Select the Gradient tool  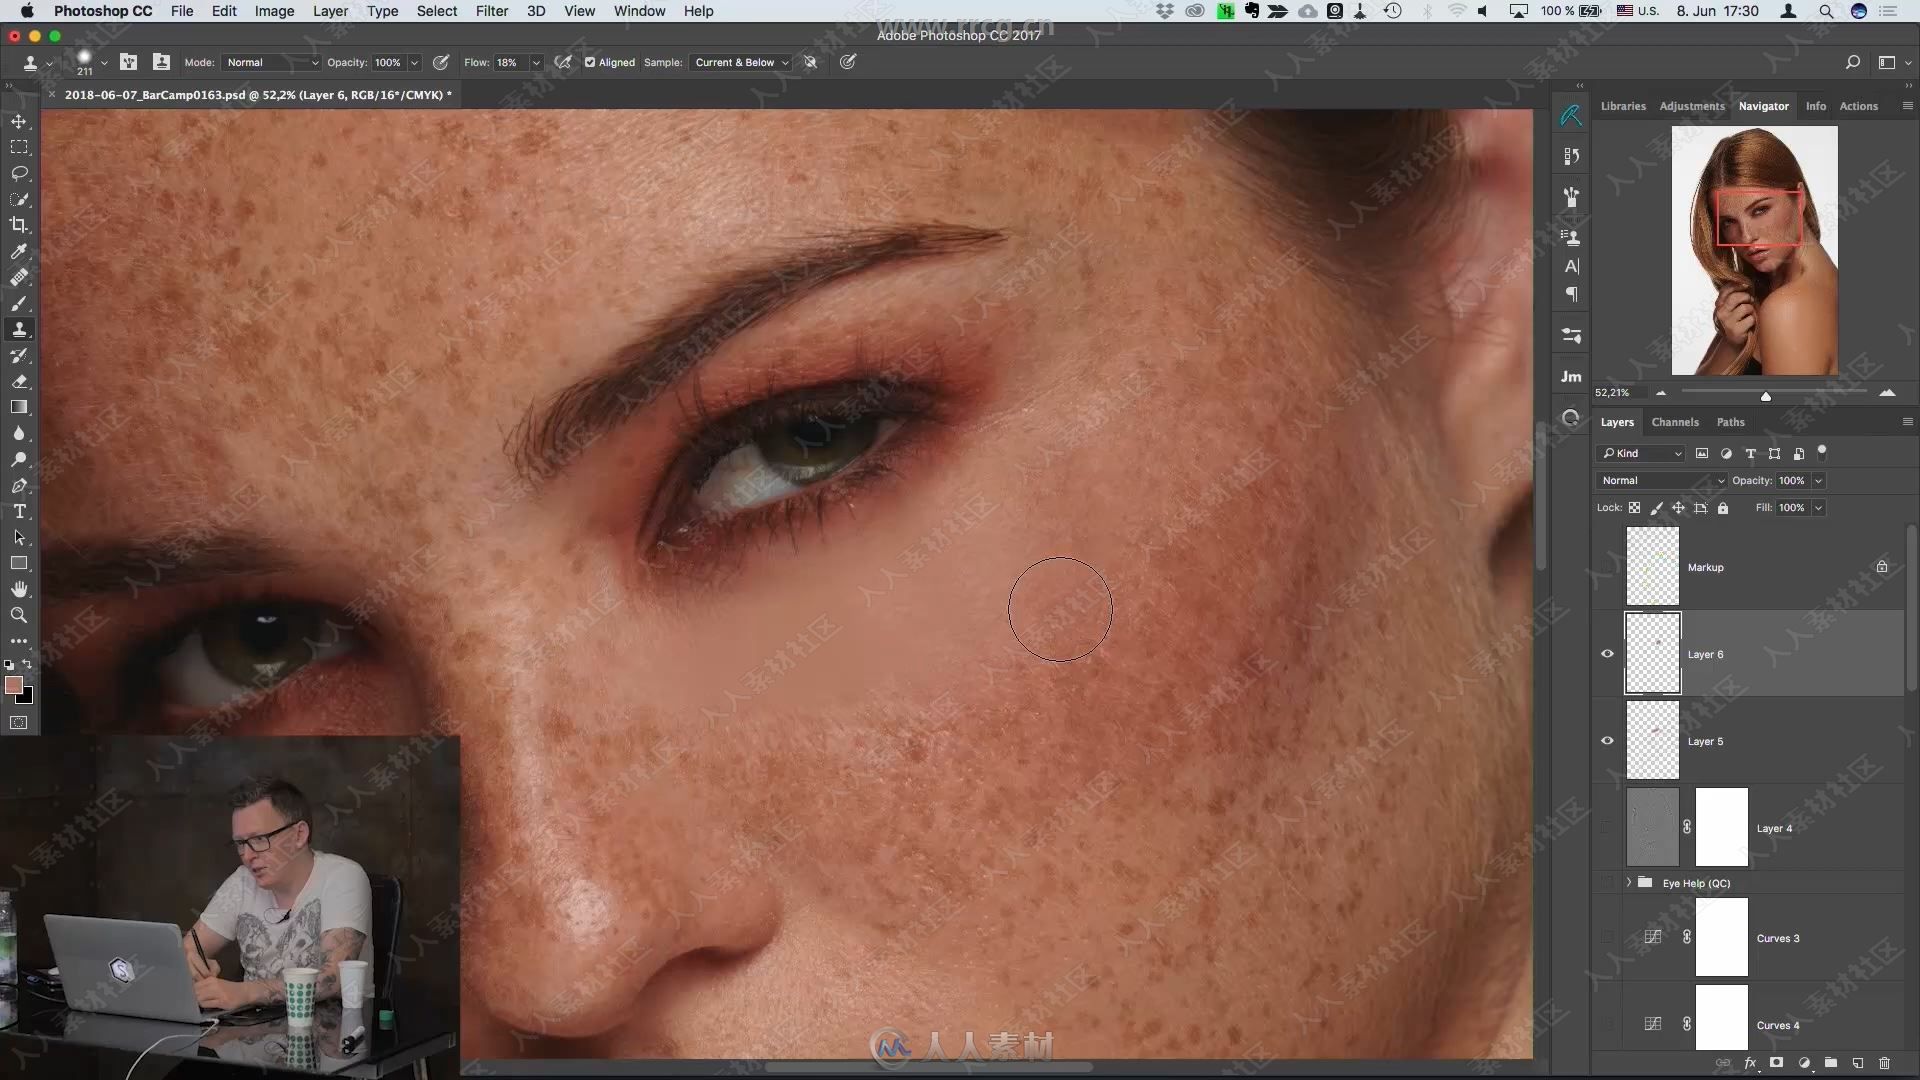(19, 407)
